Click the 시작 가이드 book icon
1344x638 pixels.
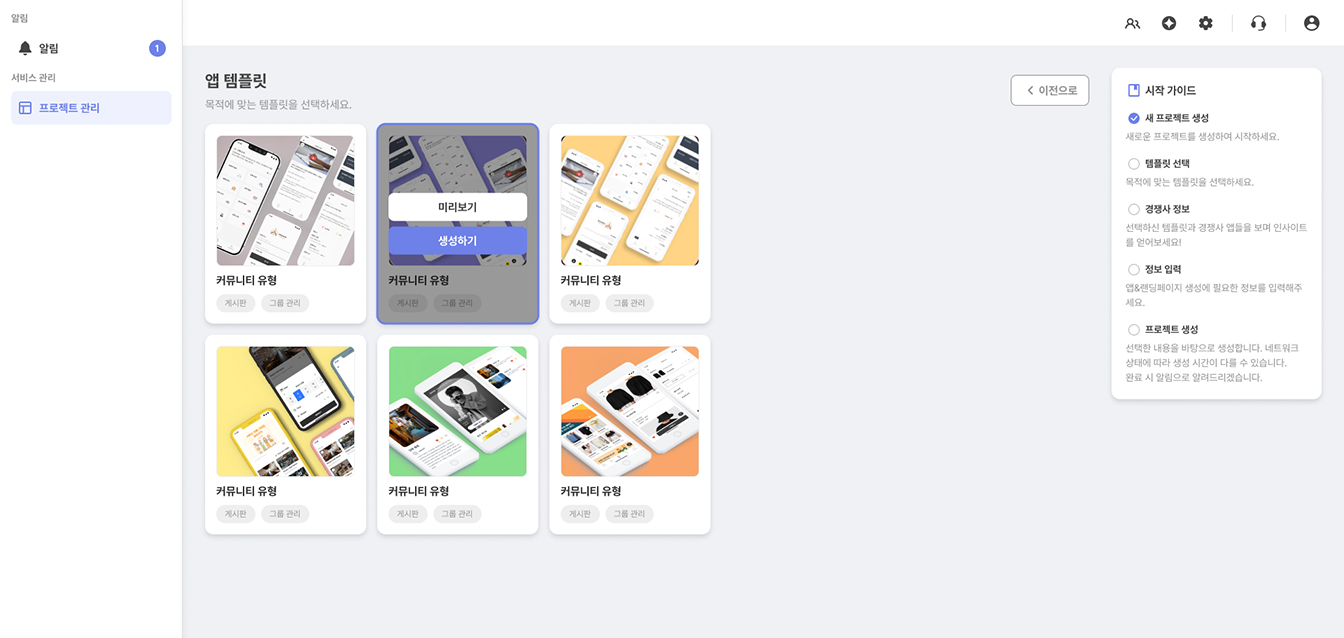pyautogui.click(x=1134, y=90)
